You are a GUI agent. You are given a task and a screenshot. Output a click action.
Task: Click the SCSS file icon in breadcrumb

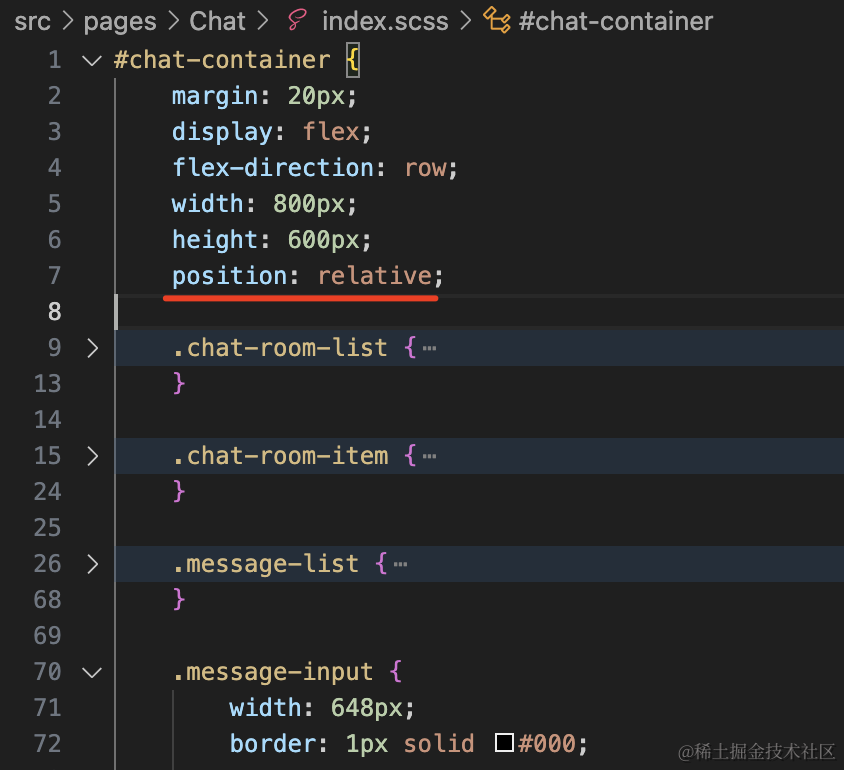[297, 20]
